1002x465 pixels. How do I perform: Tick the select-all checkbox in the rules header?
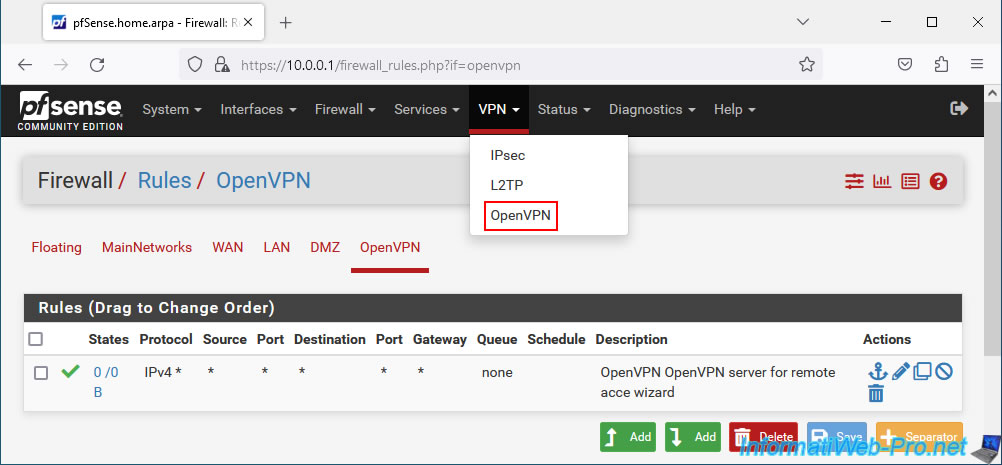[36, 339]
